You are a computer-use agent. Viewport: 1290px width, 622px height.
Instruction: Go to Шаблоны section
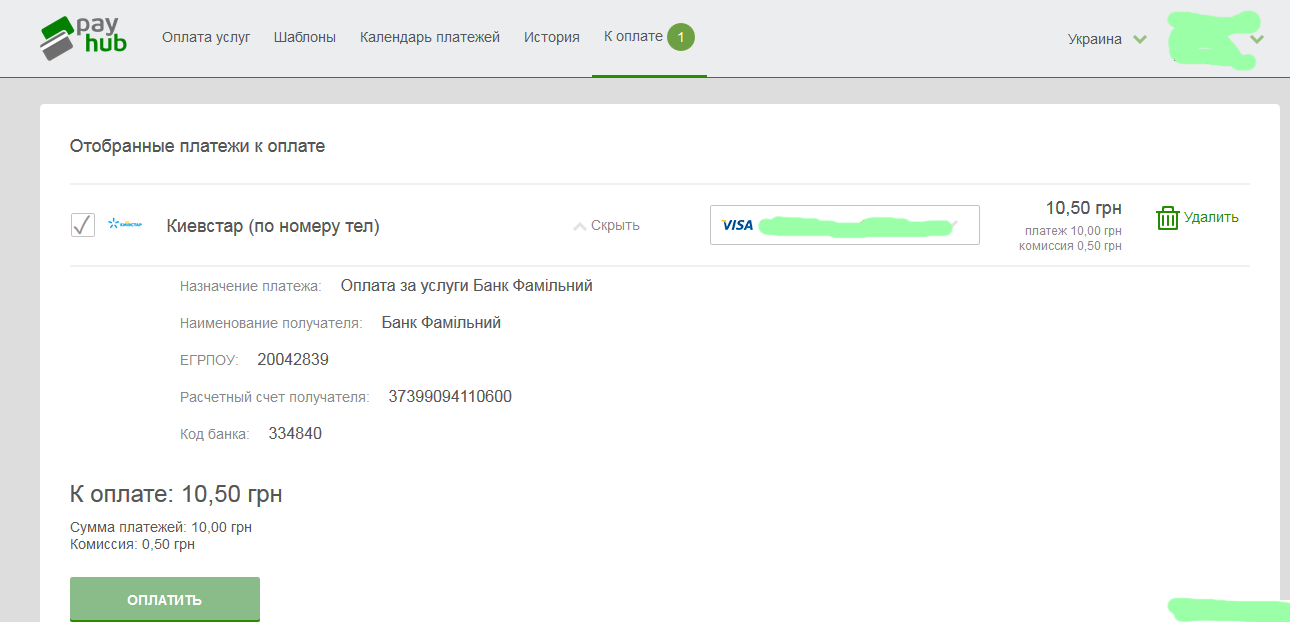(x=305, y=37)
